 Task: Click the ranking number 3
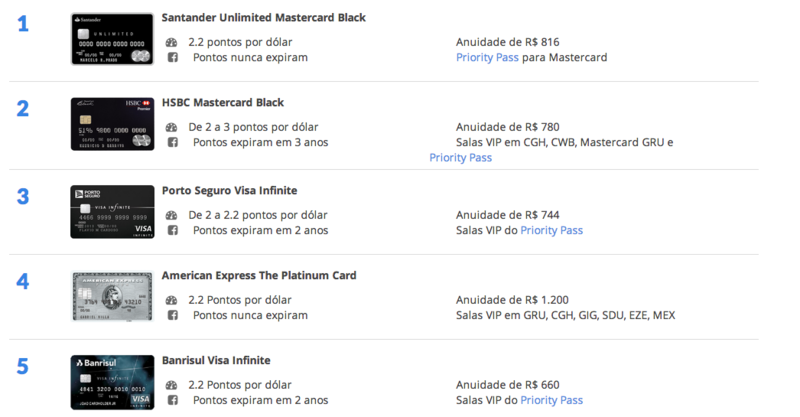tap(23, 197)
